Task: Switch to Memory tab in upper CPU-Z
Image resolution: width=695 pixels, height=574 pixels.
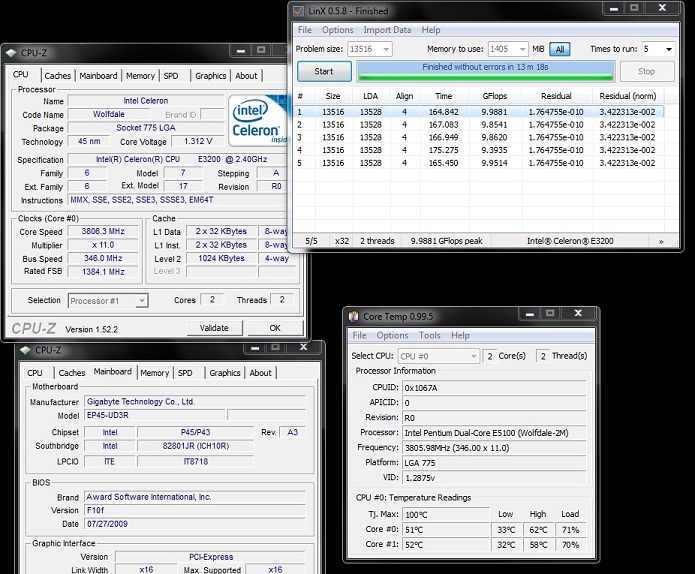Action: [x=141, y=76]
